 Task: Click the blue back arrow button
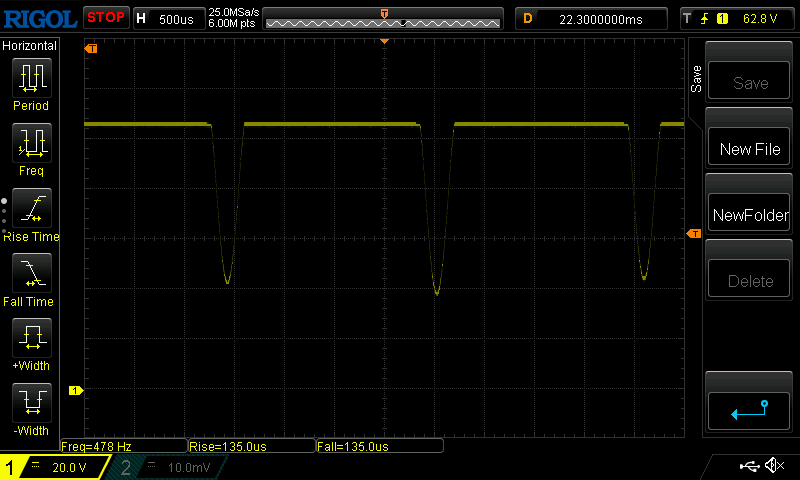click(x=749, y=411)
